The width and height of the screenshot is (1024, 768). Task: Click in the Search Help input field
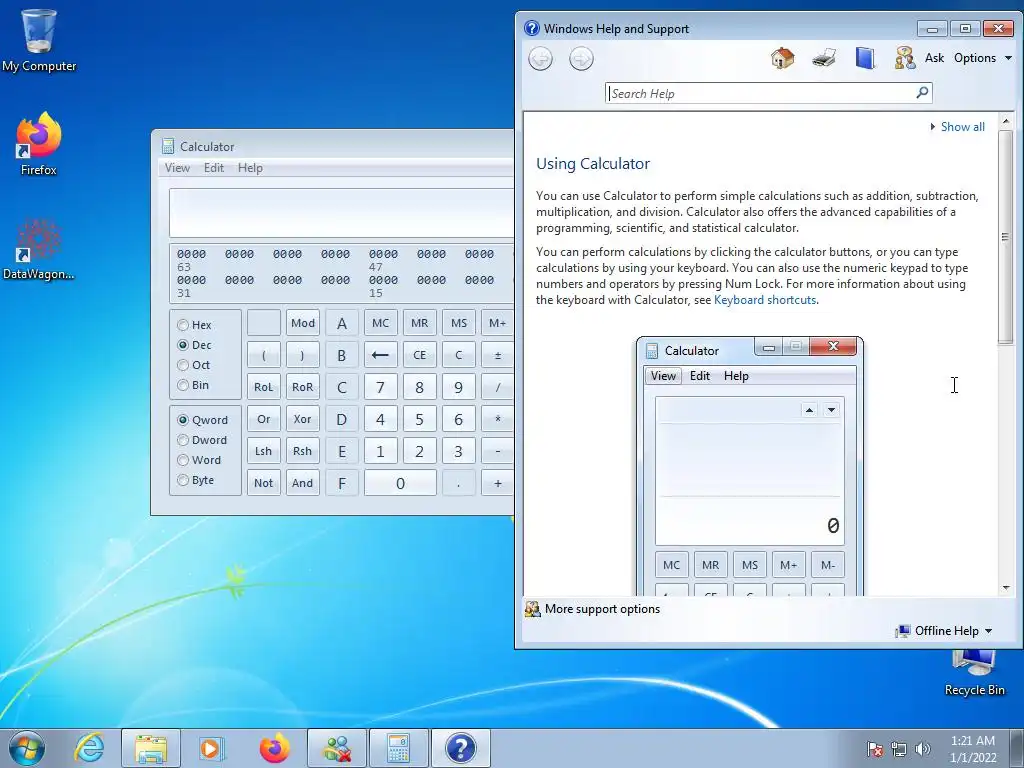coord(761,93)
